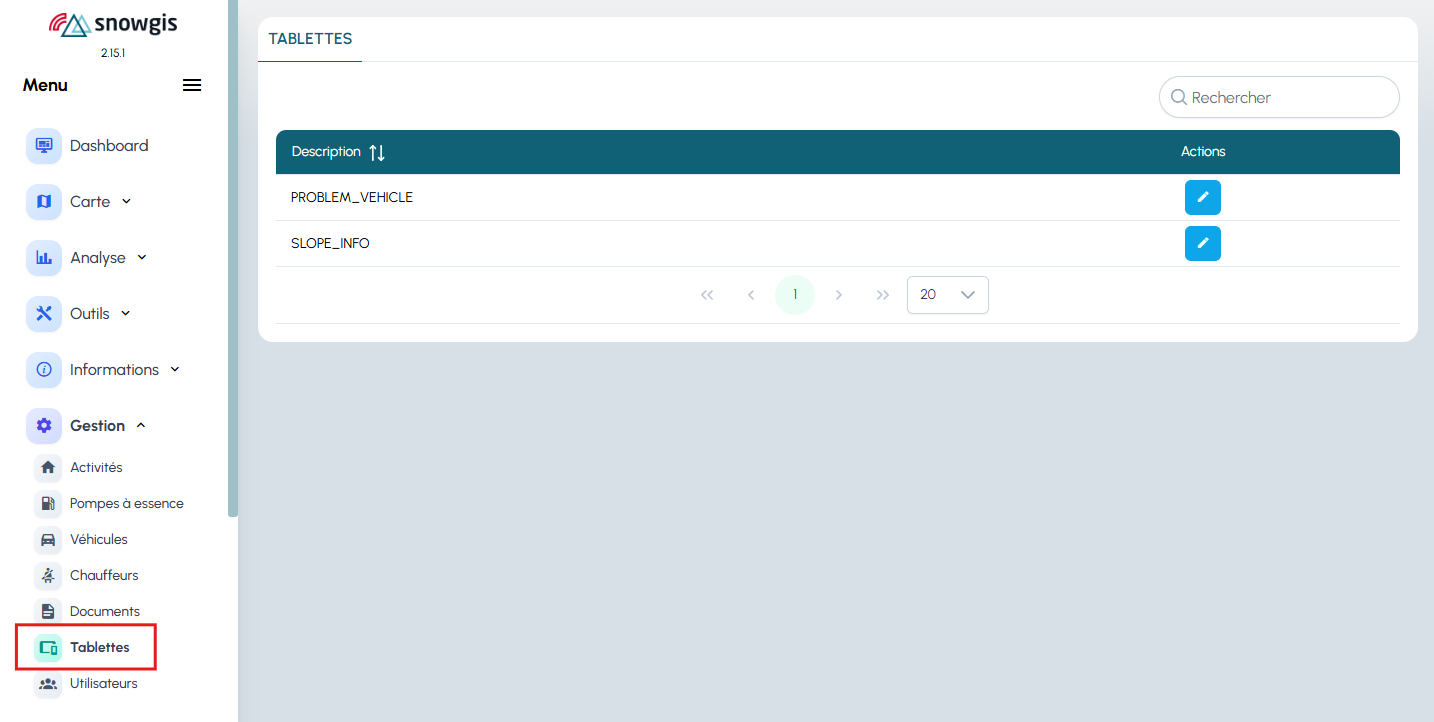Click the Chauffeurs driver icon
This screenshot has height=722, width=1434.
click(48, 576)
